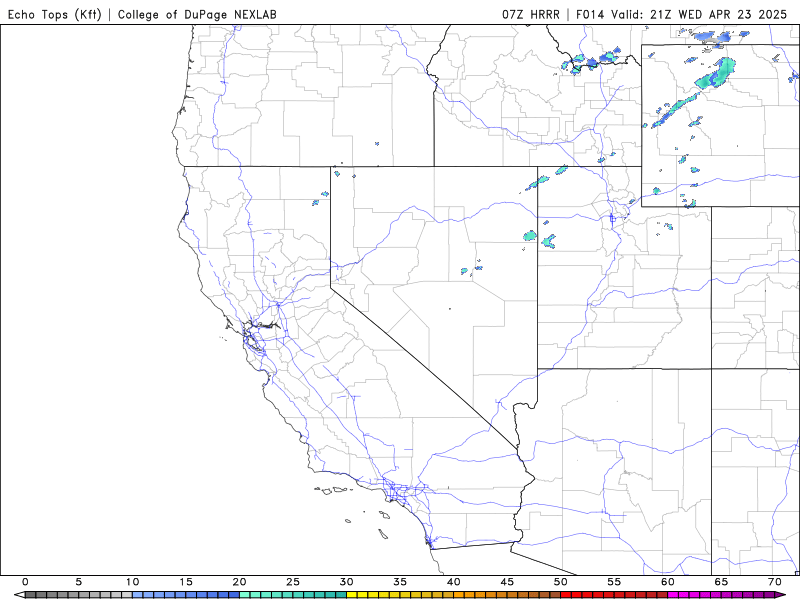800x600 pixels.
Task: Click the '07Z HRRR' model run text
Action: 531,14
